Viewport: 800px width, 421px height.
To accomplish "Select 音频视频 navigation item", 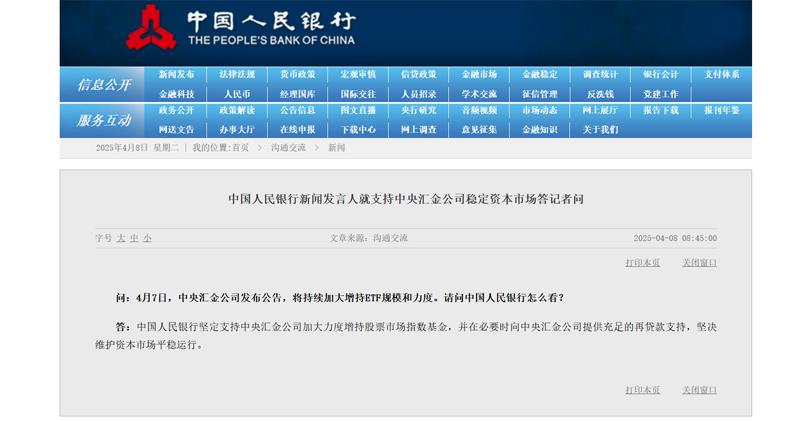I will coord(479,110).
